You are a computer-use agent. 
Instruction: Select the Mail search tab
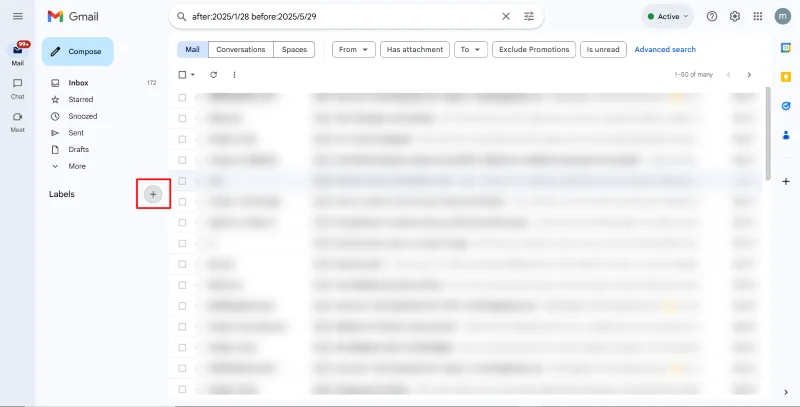pos(192,49)
